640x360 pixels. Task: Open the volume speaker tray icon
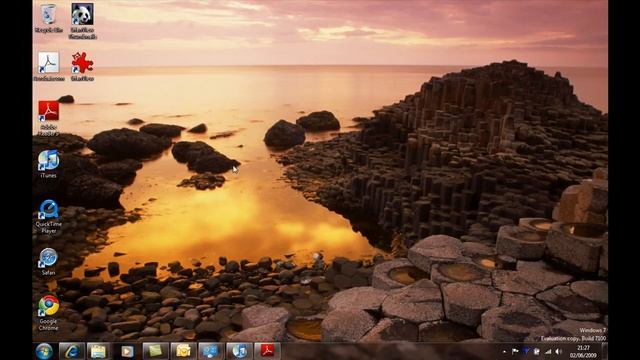pos(558,351)
